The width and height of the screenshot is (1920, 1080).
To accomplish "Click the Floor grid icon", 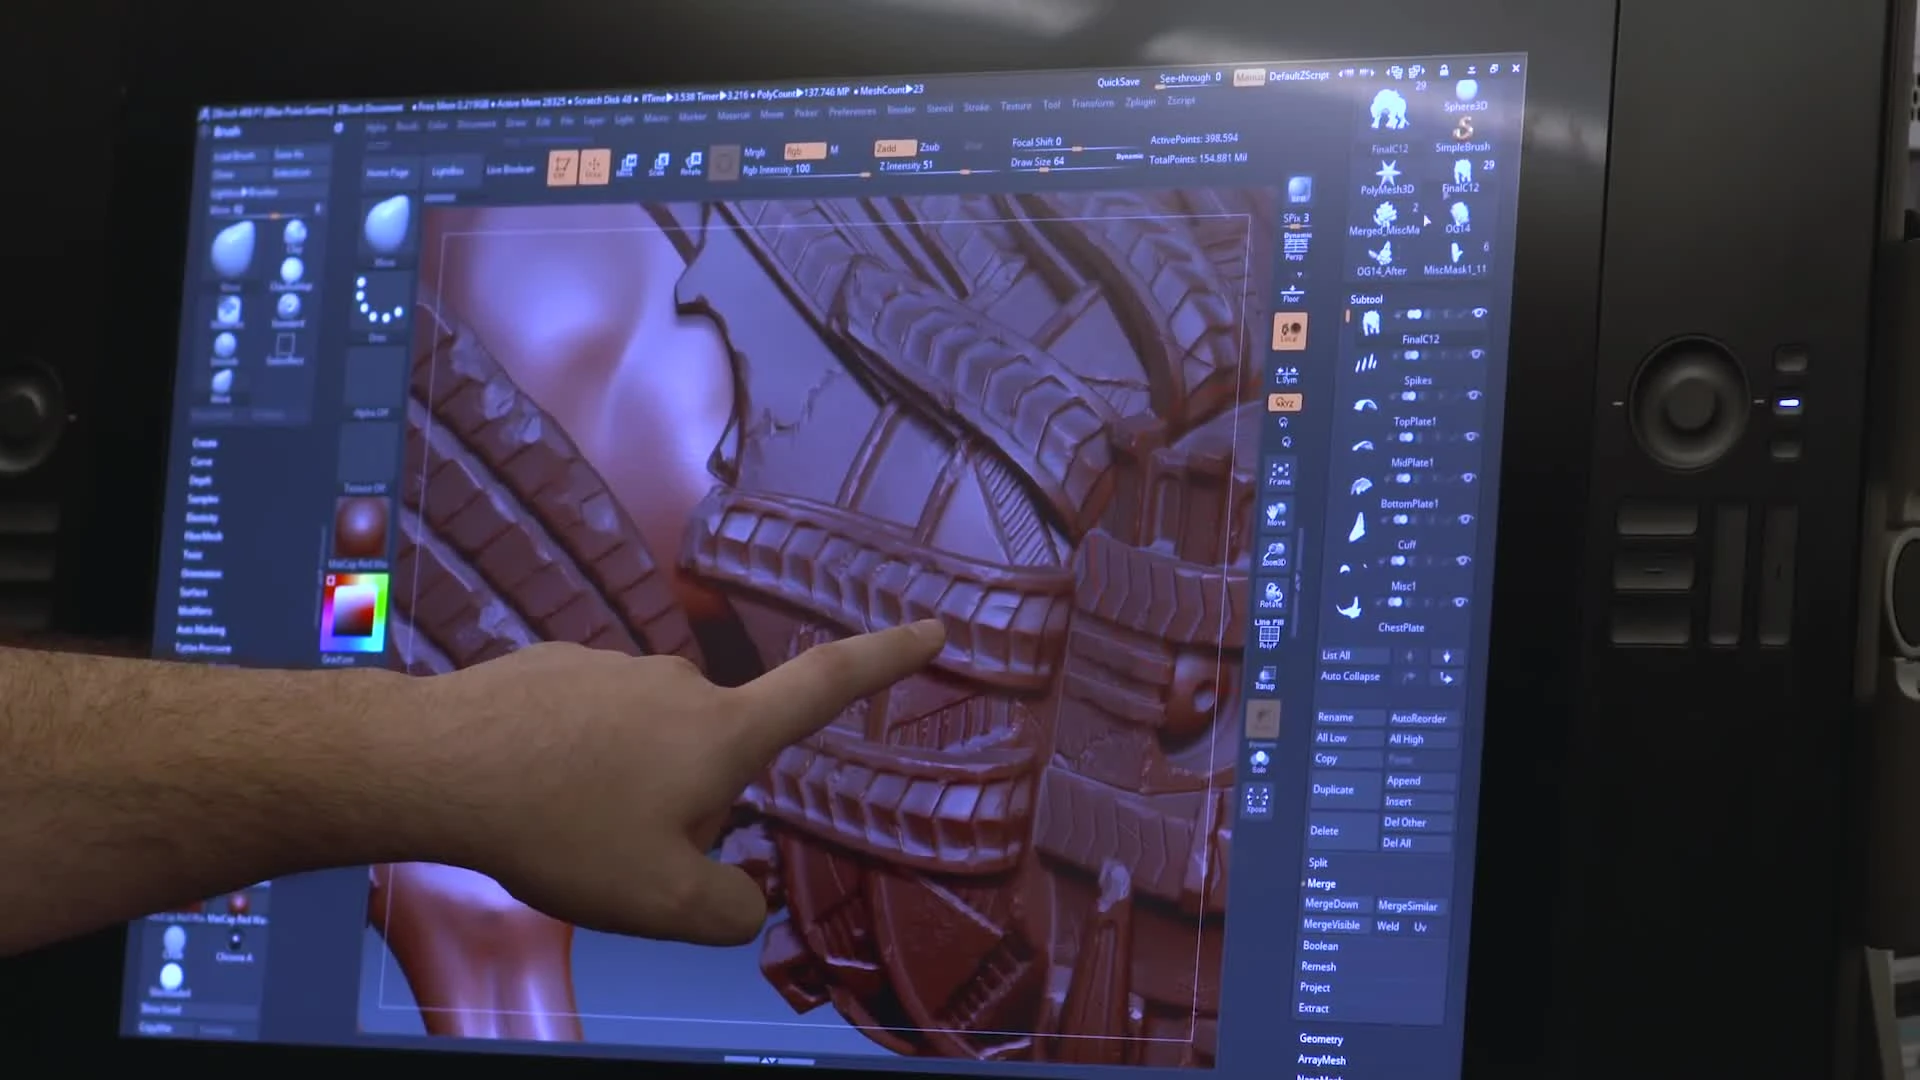I will 1292,292.
